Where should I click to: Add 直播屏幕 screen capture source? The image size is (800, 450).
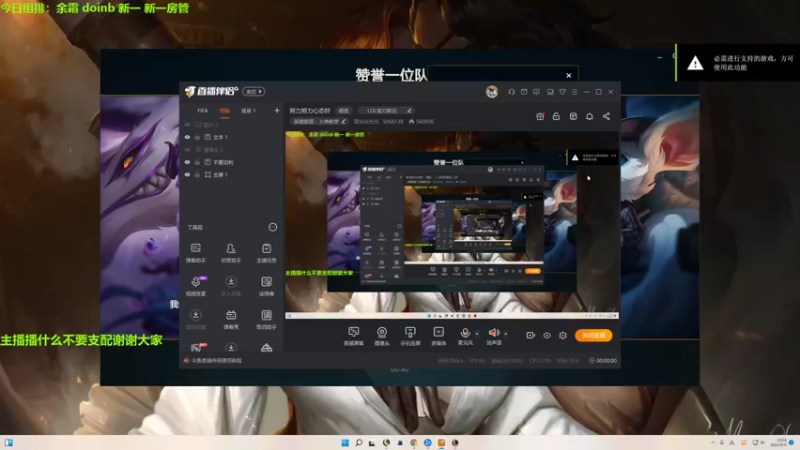[x=353, y=336]
